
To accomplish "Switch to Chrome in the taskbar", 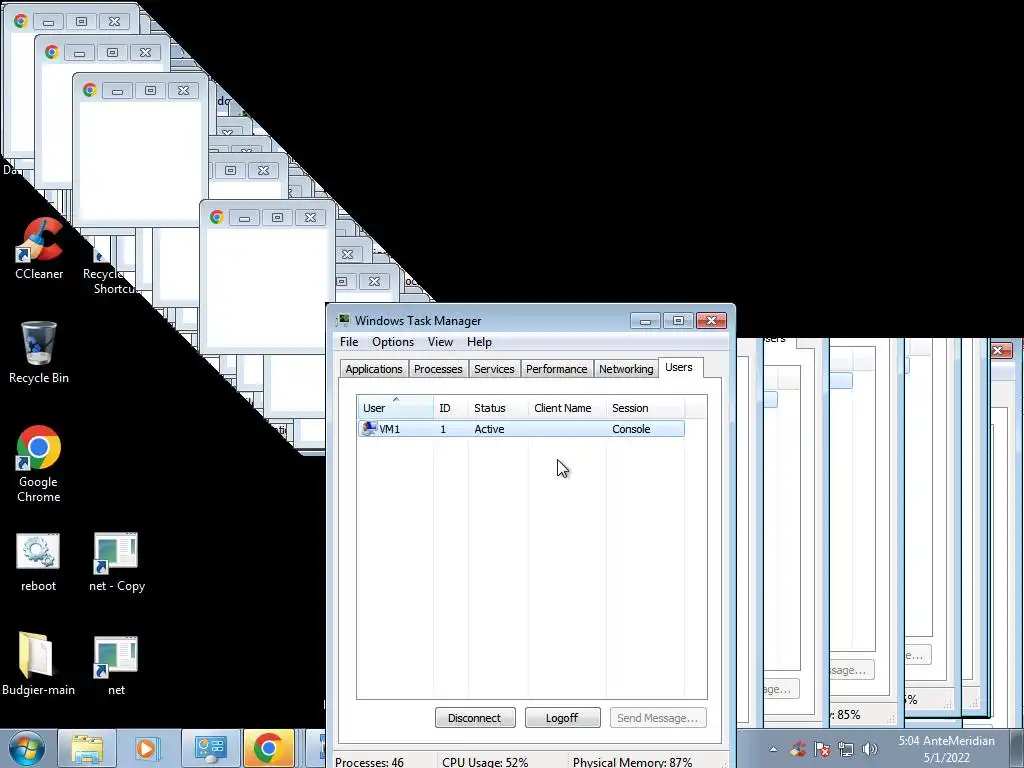I will click(268, 748).
